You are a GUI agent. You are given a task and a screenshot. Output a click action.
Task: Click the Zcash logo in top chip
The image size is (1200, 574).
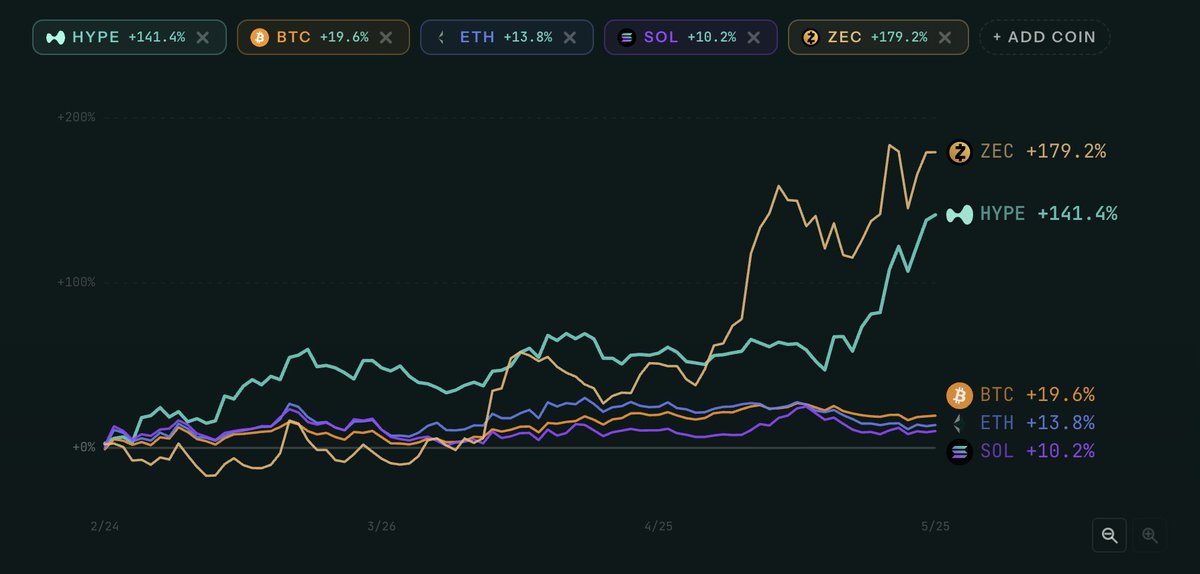[811, 37]
